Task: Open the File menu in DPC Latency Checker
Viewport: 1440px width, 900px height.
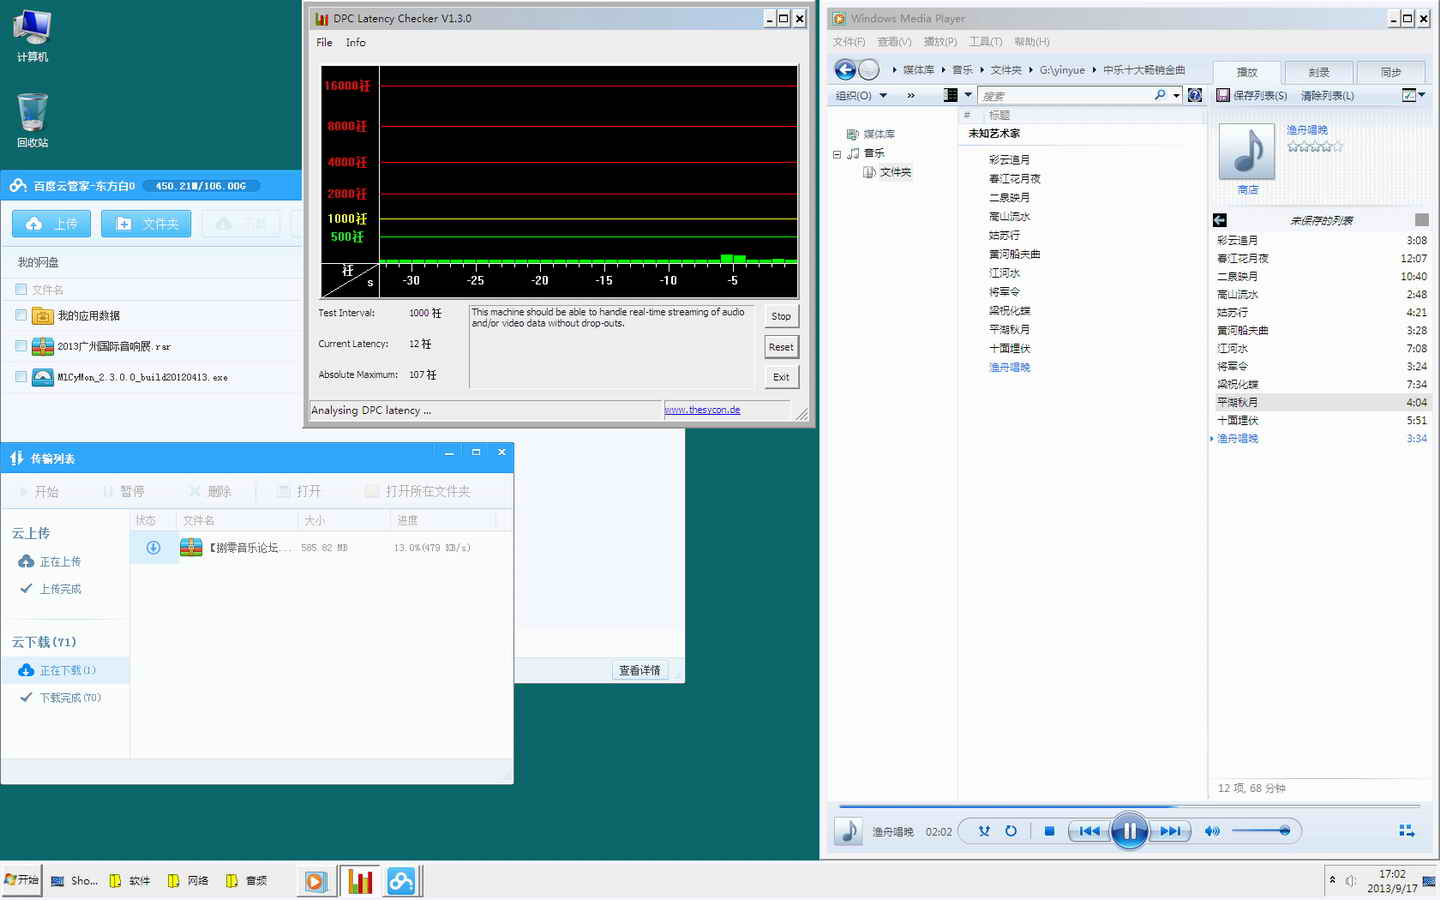Action: pos(324,43)
